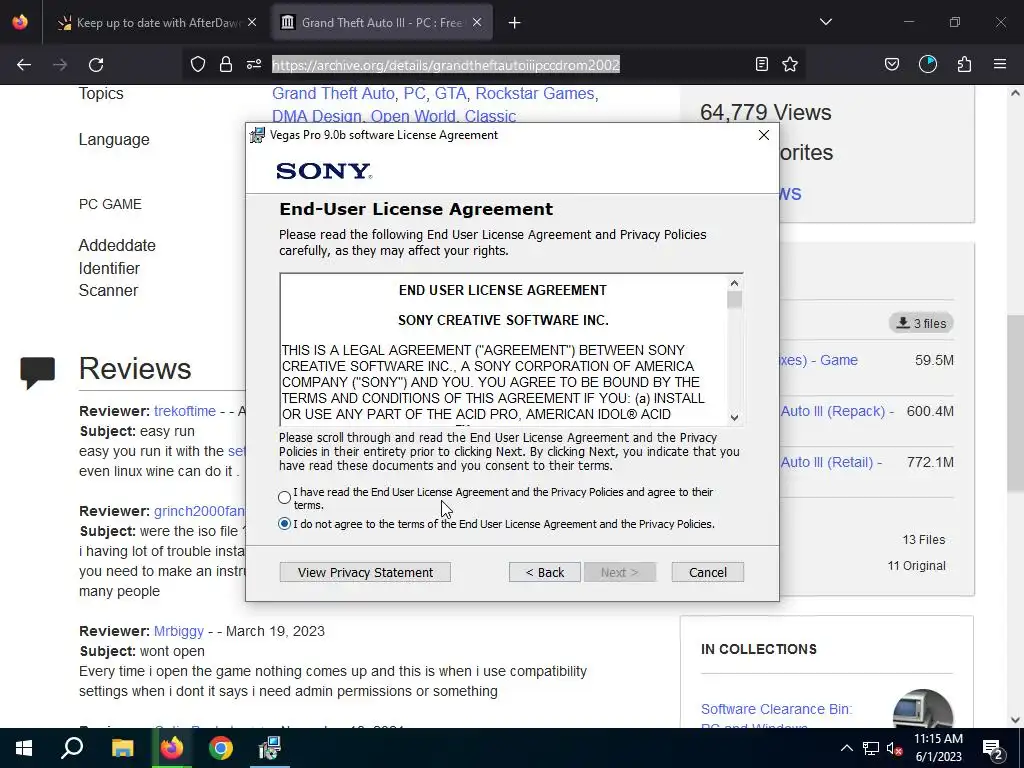Open the GTA topic link
Image resolution: width=1024 pixels, height=768 pixels.
[x=450, y=93]
